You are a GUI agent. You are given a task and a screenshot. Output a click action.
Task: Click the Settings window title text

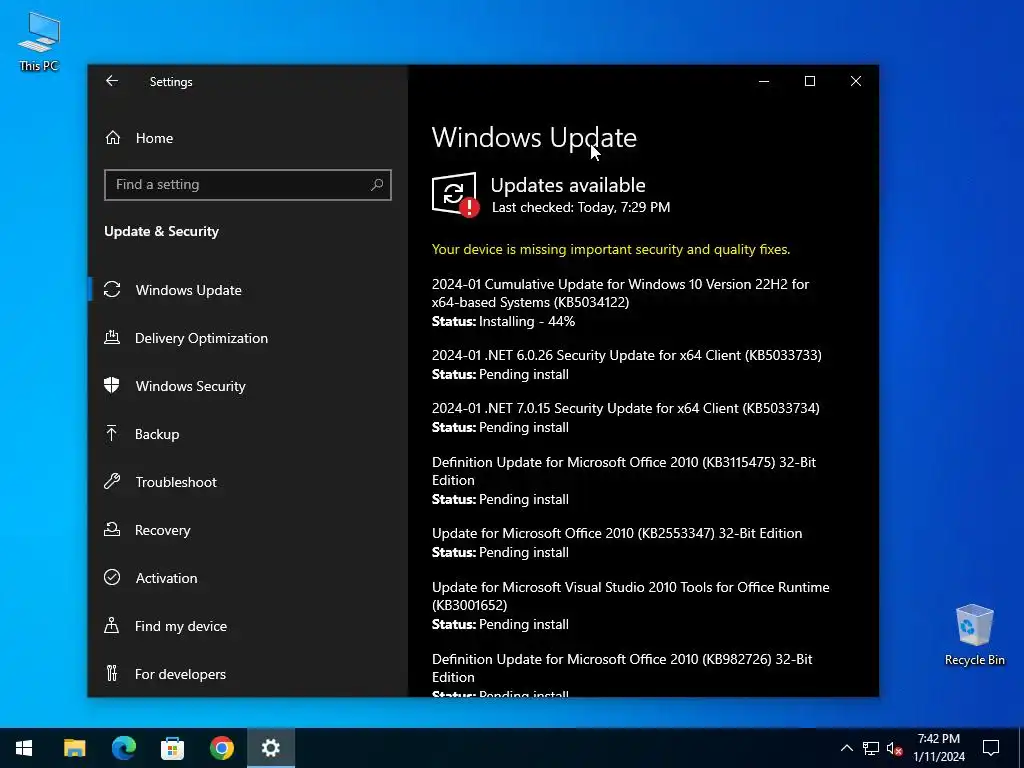coord(170,82)
